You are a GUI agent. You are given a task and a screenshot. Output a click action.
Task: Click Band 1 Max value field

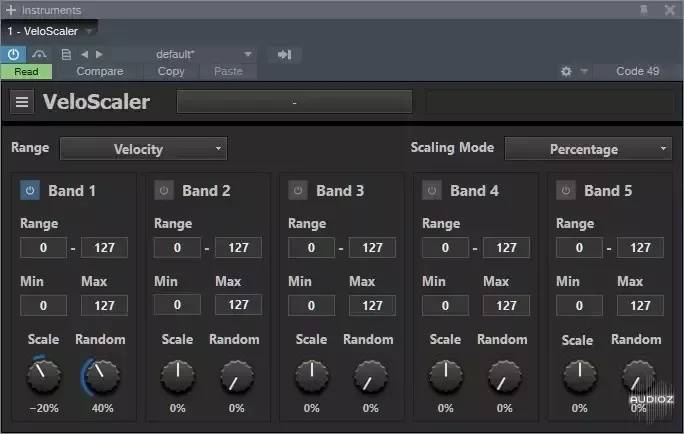(104, 305)
